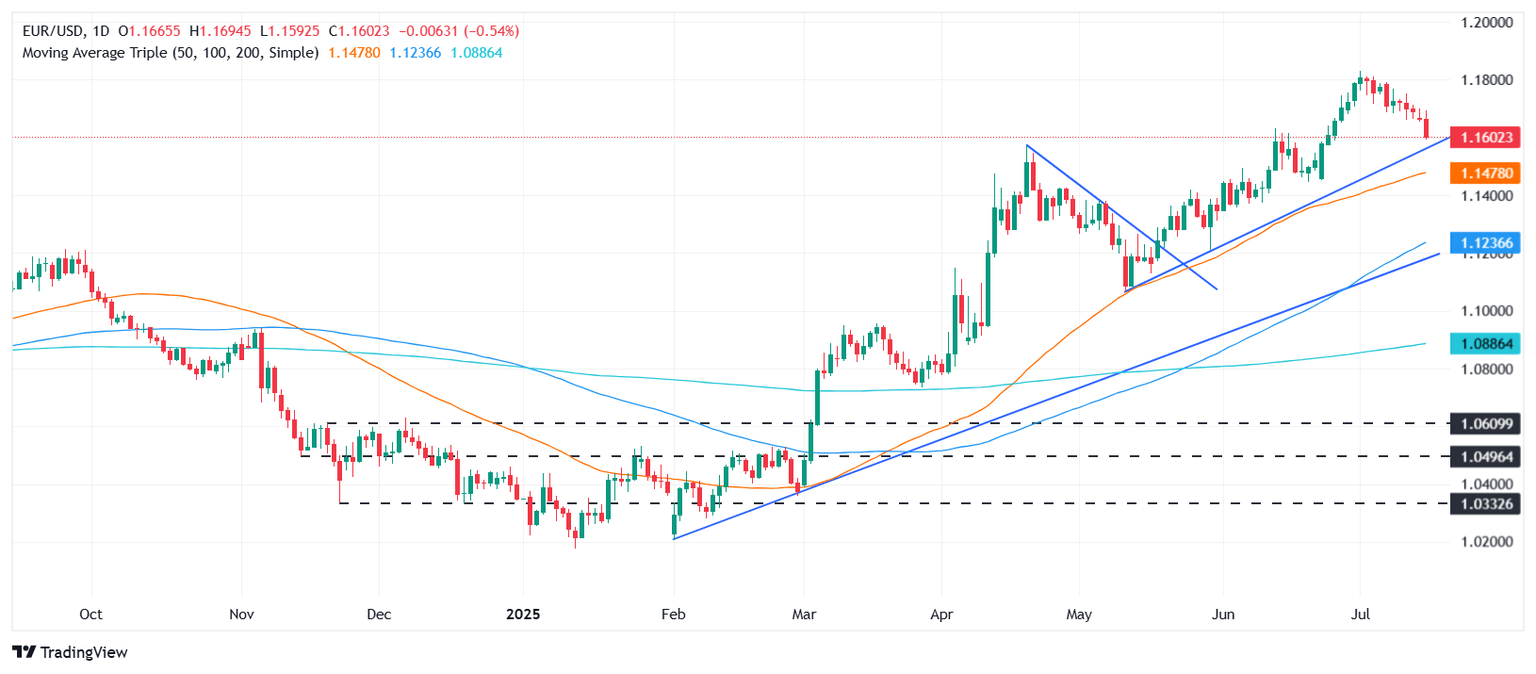Screen dimensions: 1536x674
Task: Click the Moving Average Triple legend label
Action: point(168,52)
